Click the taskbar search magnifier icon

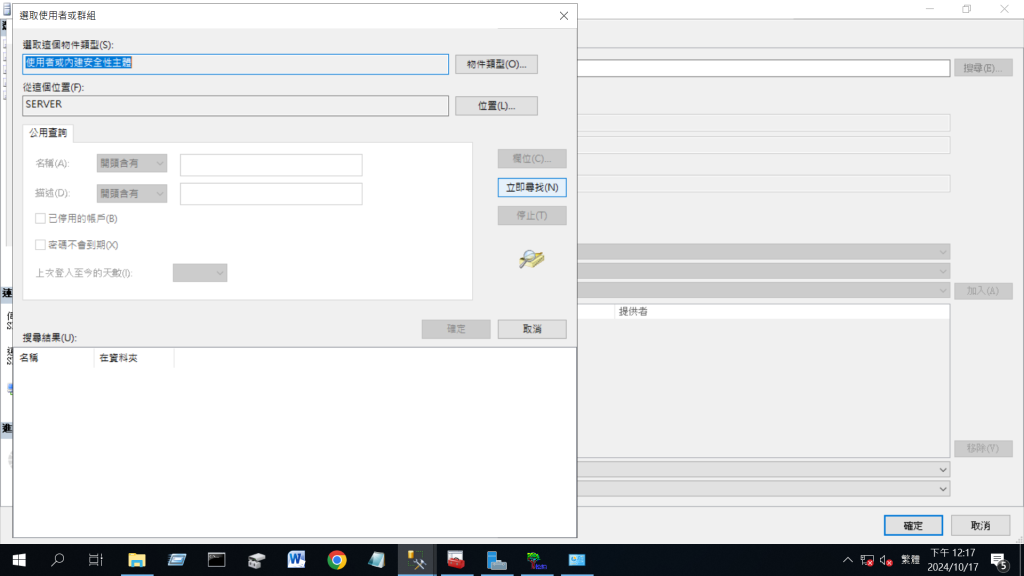click(57, 560)
